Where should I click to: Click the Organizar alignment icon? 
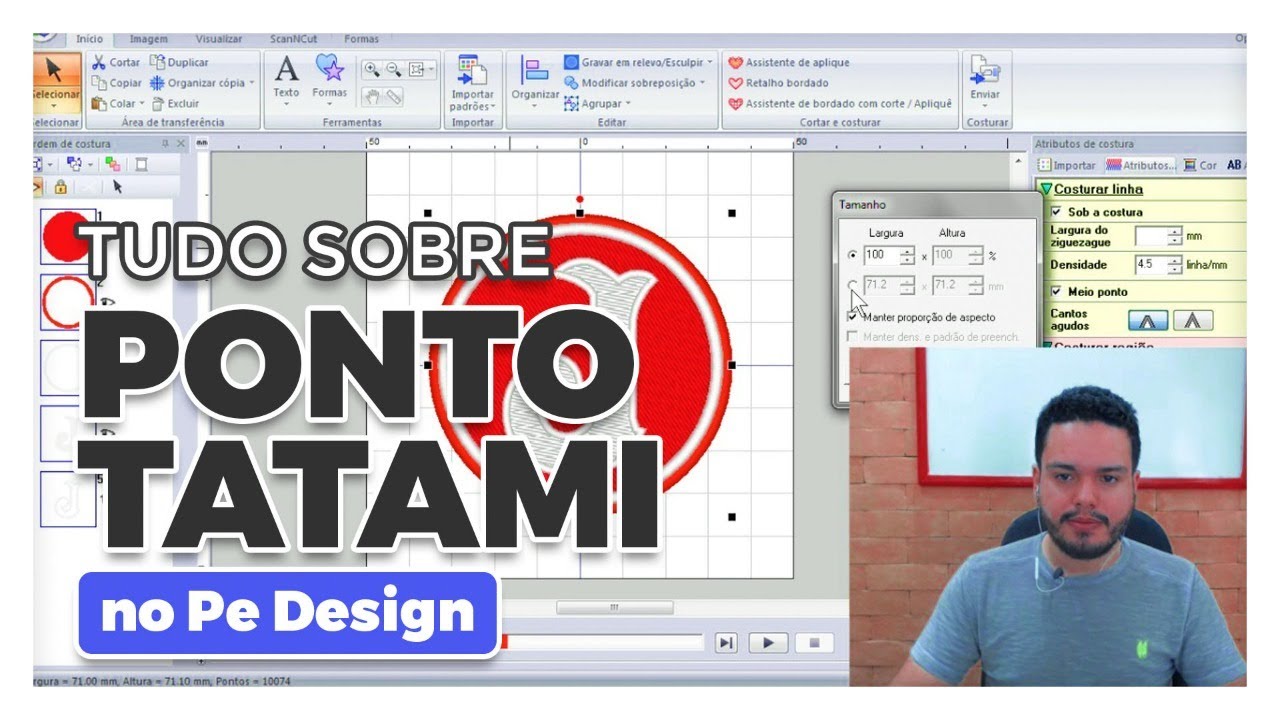[x=535, y=70]
